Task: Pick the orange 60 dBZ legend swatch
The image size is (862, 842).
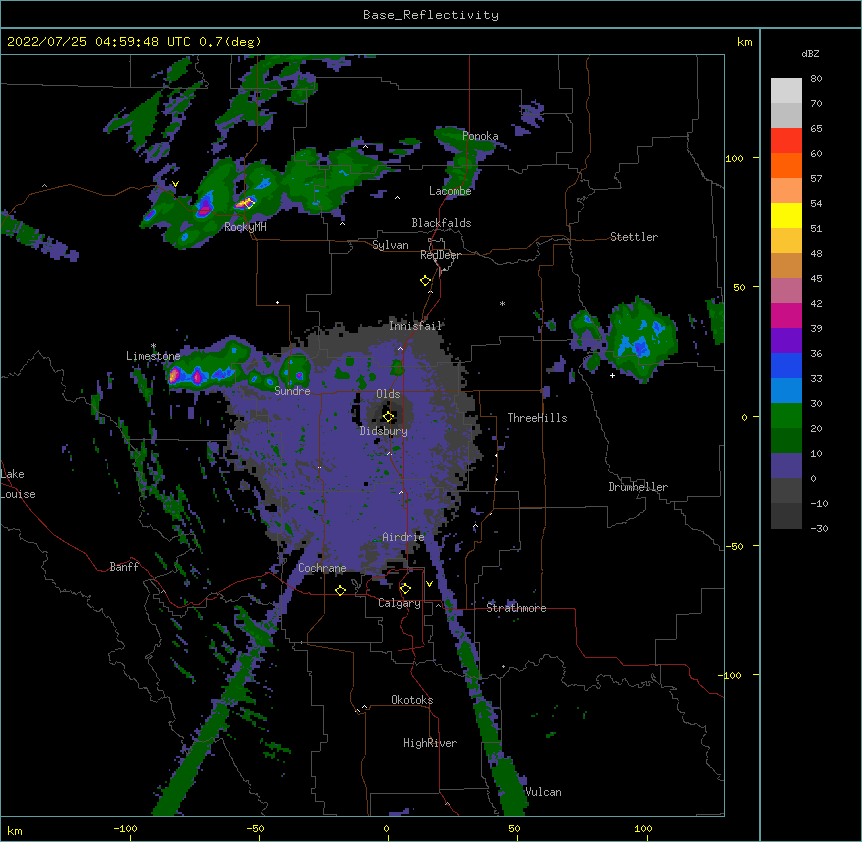Action: coord(786,165)
